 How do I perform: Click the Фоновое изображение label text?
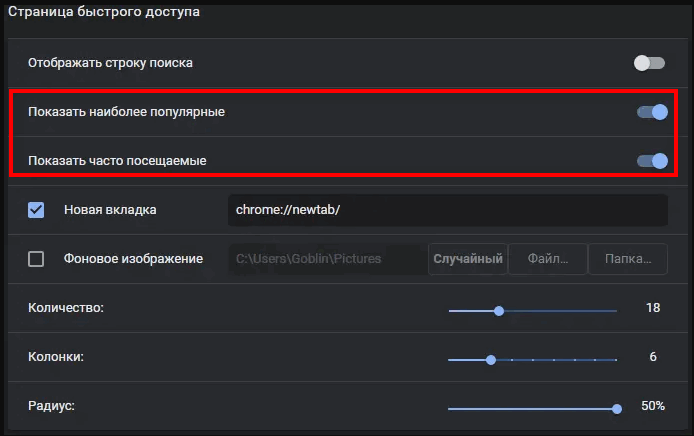point(133,259)
